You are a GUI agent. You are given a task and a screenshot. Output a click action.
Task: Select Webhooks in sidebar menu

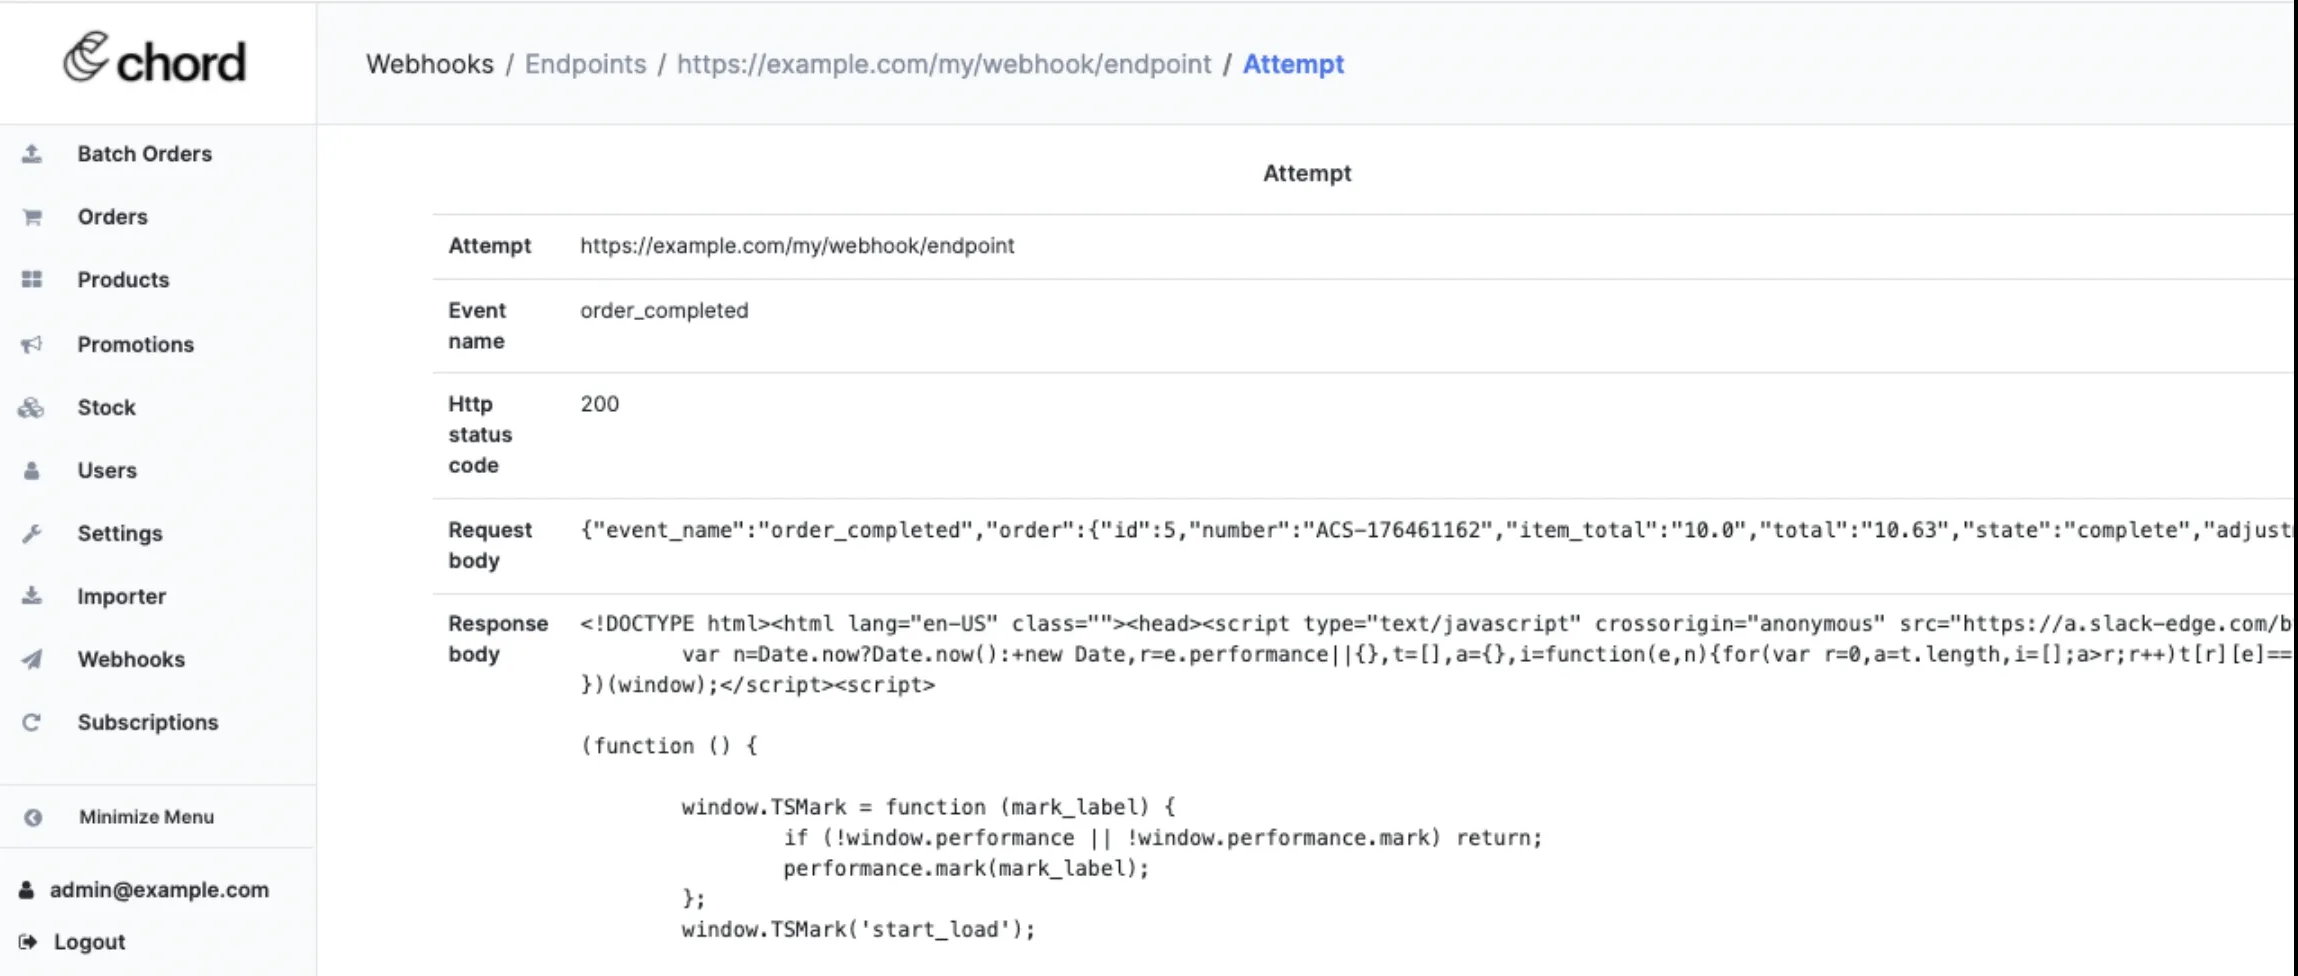click(132, 660)
